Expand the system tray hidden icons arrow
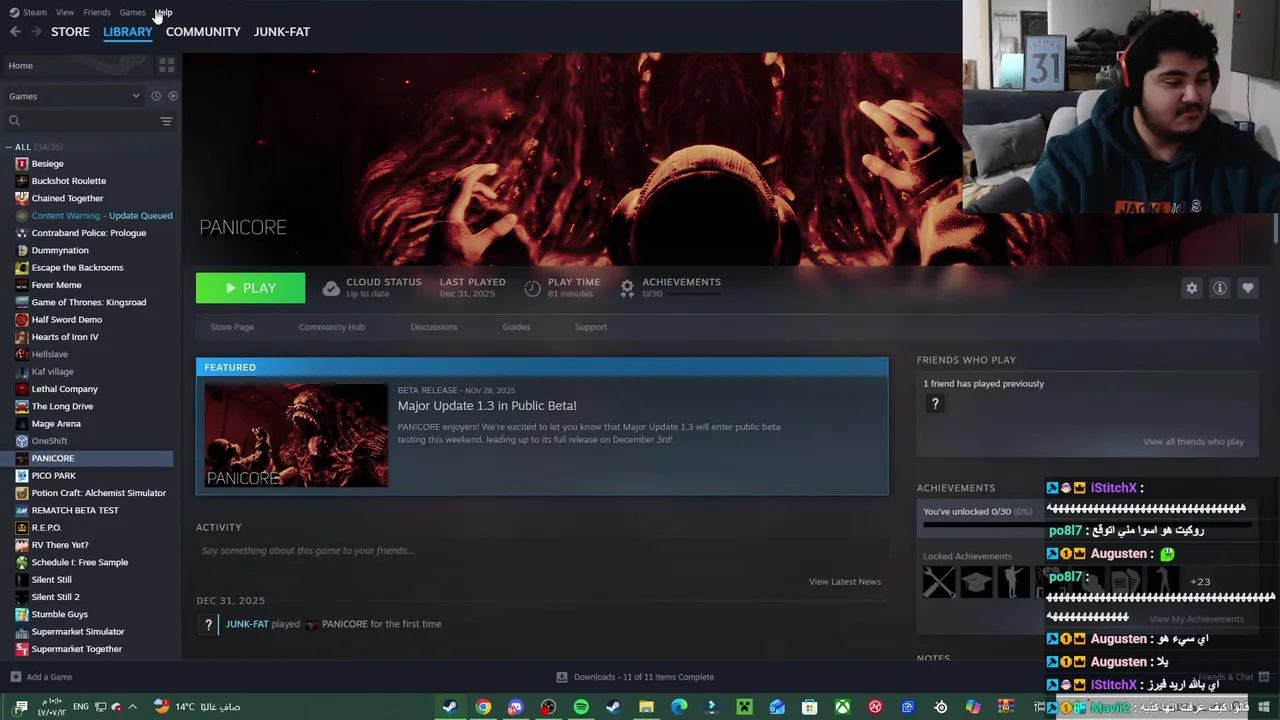This screenshot has height=720, width=1280. tap(132, 707)
